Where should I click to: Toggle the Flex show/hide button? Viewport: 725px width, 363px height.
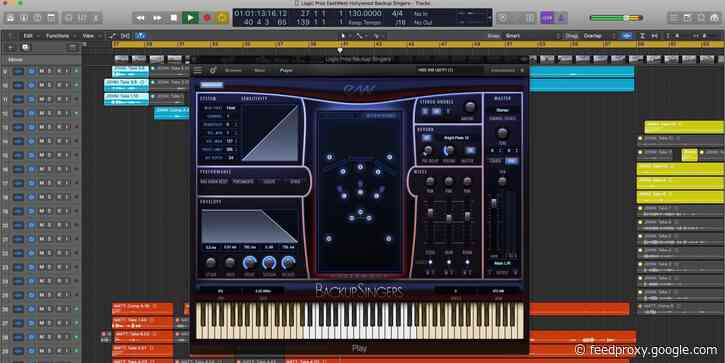(x=126, y=36)
